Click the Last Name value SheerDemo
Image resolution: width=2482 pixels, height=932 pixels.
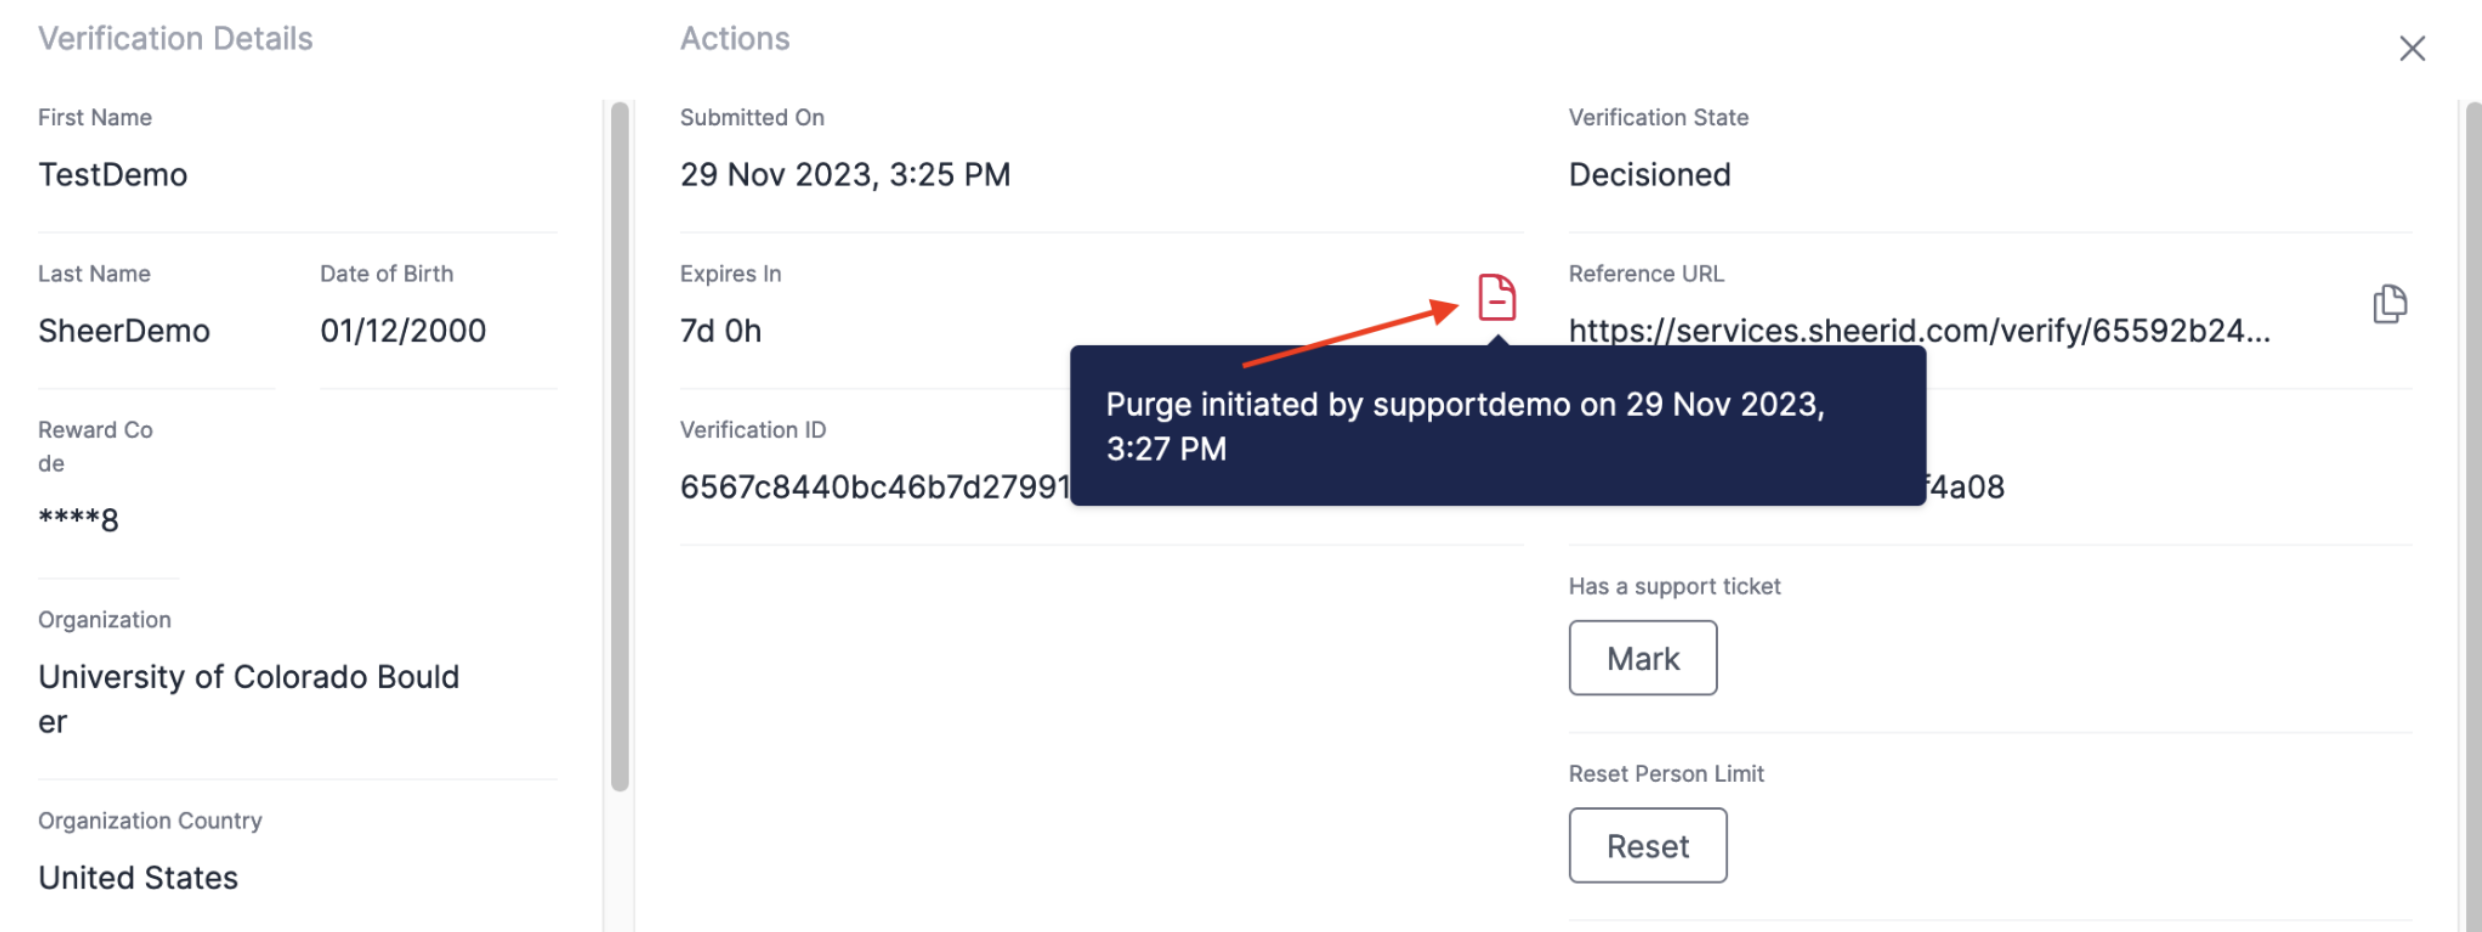pyautogui.click(x=124, y=331)
